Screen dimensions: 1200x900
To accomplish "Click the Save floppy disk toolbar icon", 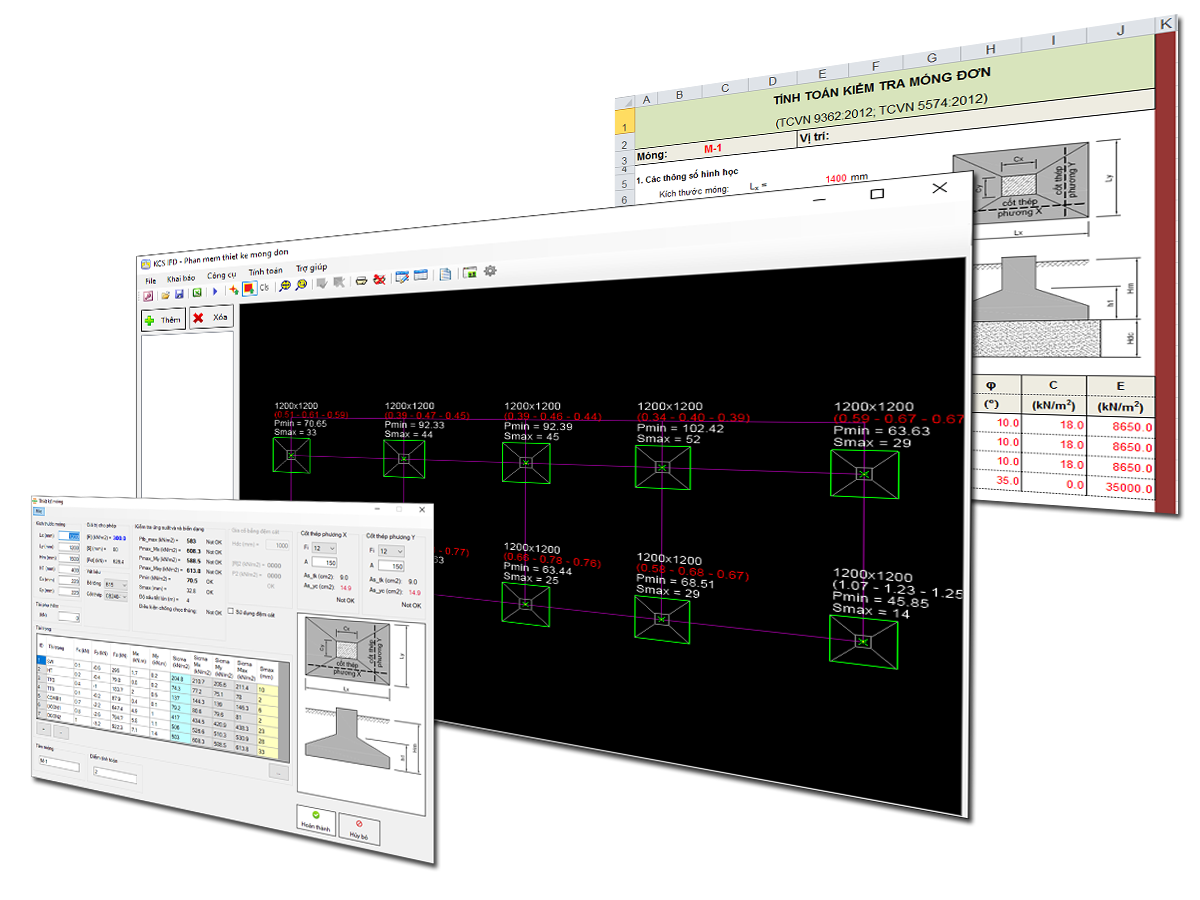I will [x=179, y=294].
